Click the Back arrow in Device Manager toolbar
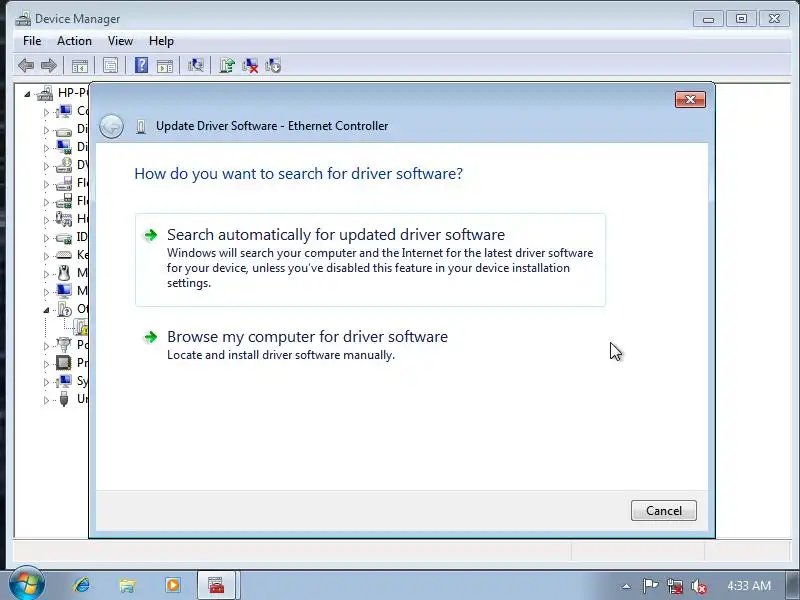The image size is (800, 600). (26, 65)
